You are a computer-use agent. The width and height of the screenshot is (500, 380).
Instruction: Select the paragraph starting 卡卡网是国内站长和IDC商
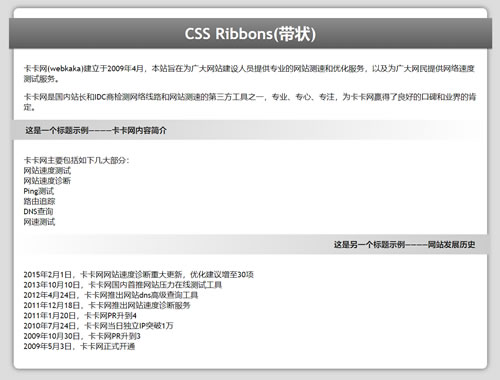pos(249,102)
